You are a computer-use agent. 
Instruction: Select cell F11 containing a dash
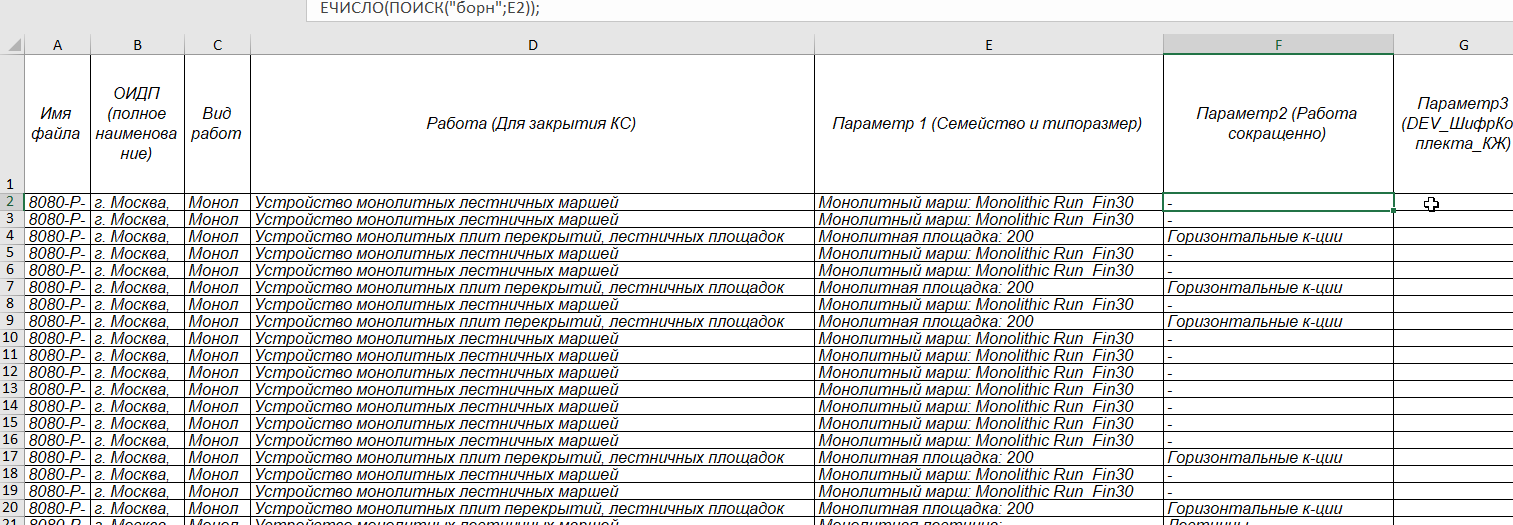point(1278,355)
